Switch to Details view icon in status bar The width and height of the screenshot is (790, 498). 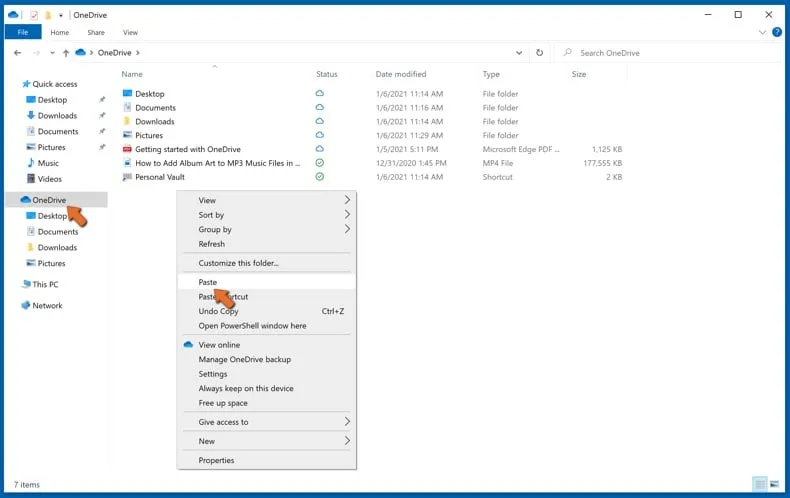(759, 484)
